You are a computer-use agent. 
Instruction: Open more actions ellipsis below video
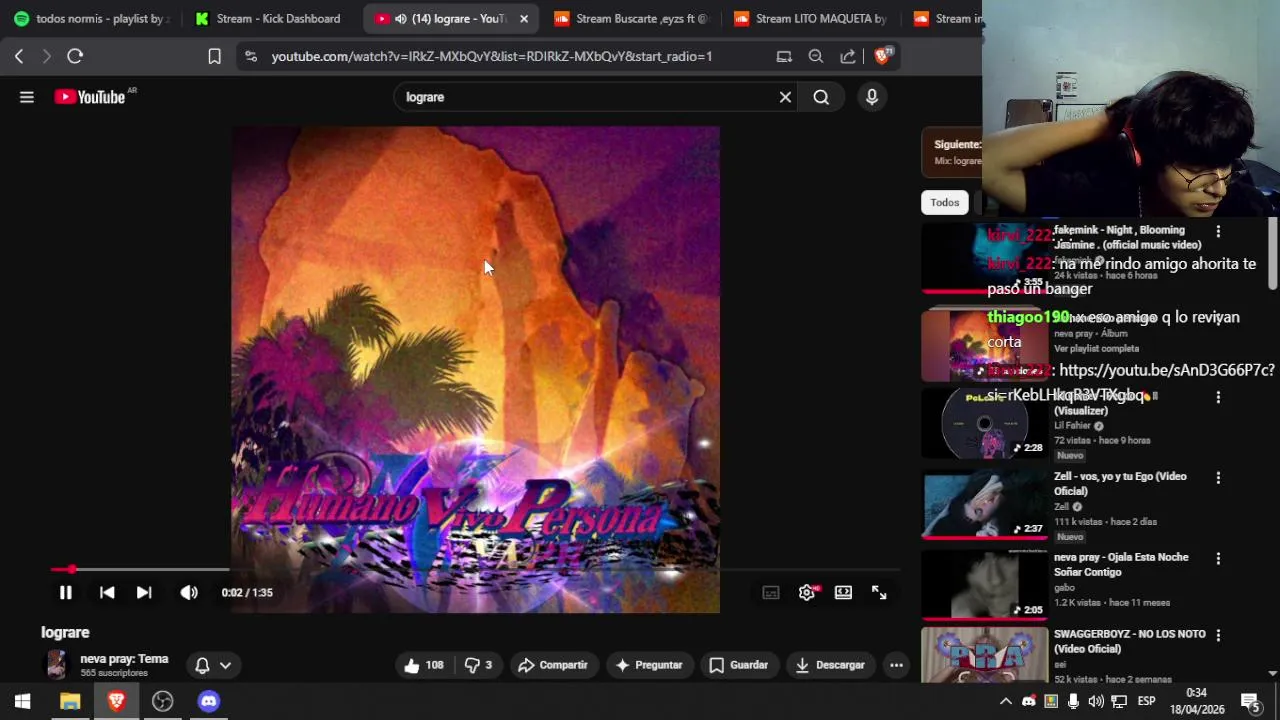[x=896, y=665]
